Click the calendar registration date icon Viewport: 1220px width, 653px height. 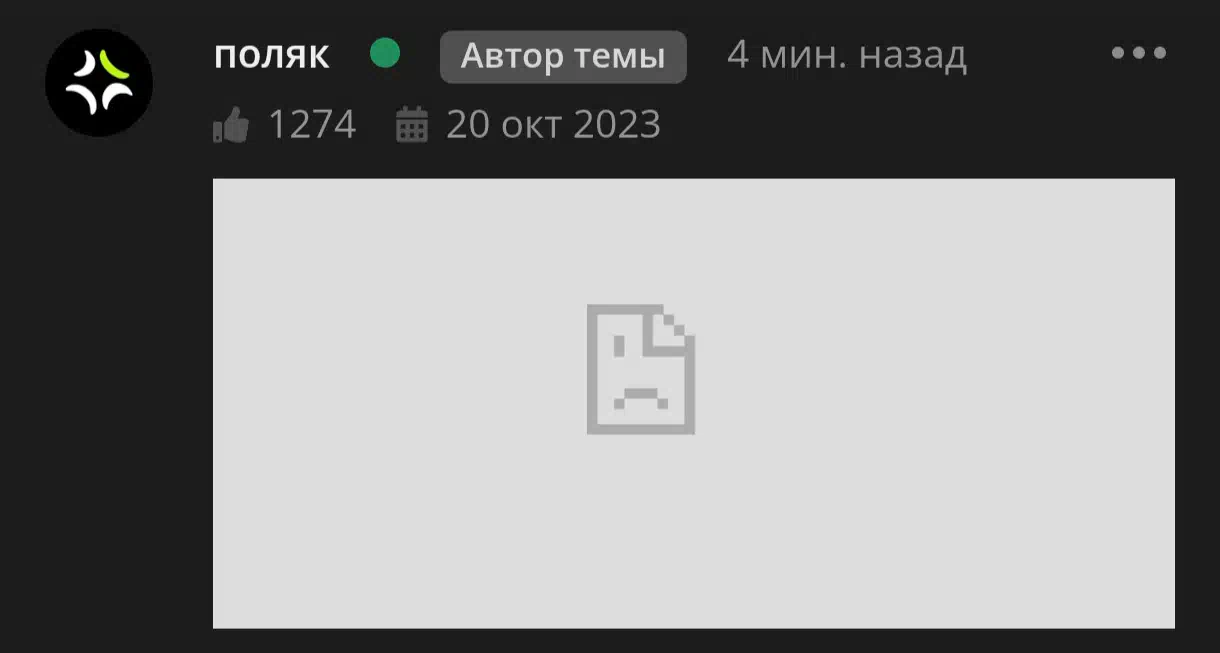[412, 126]
